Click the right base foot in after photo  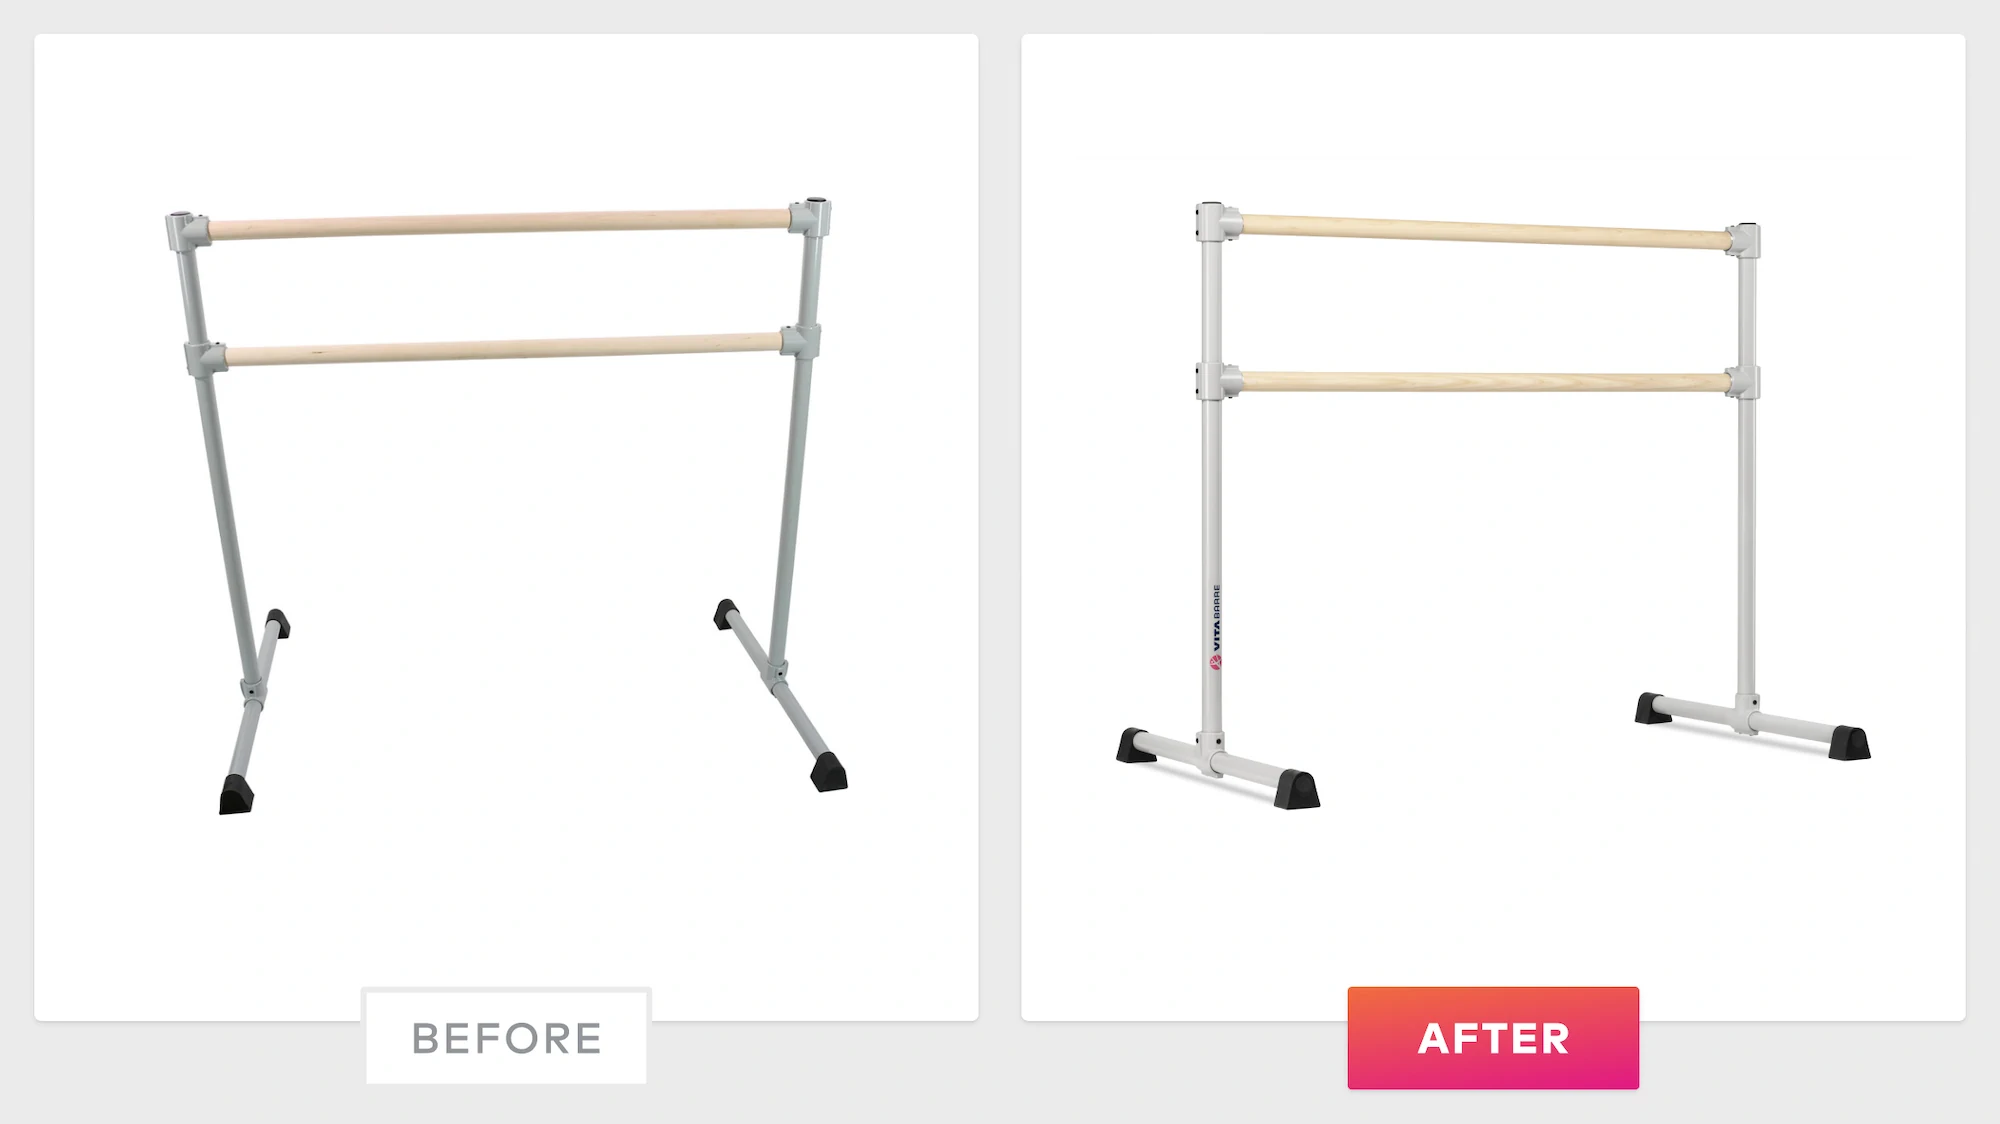coord(1752,724)
